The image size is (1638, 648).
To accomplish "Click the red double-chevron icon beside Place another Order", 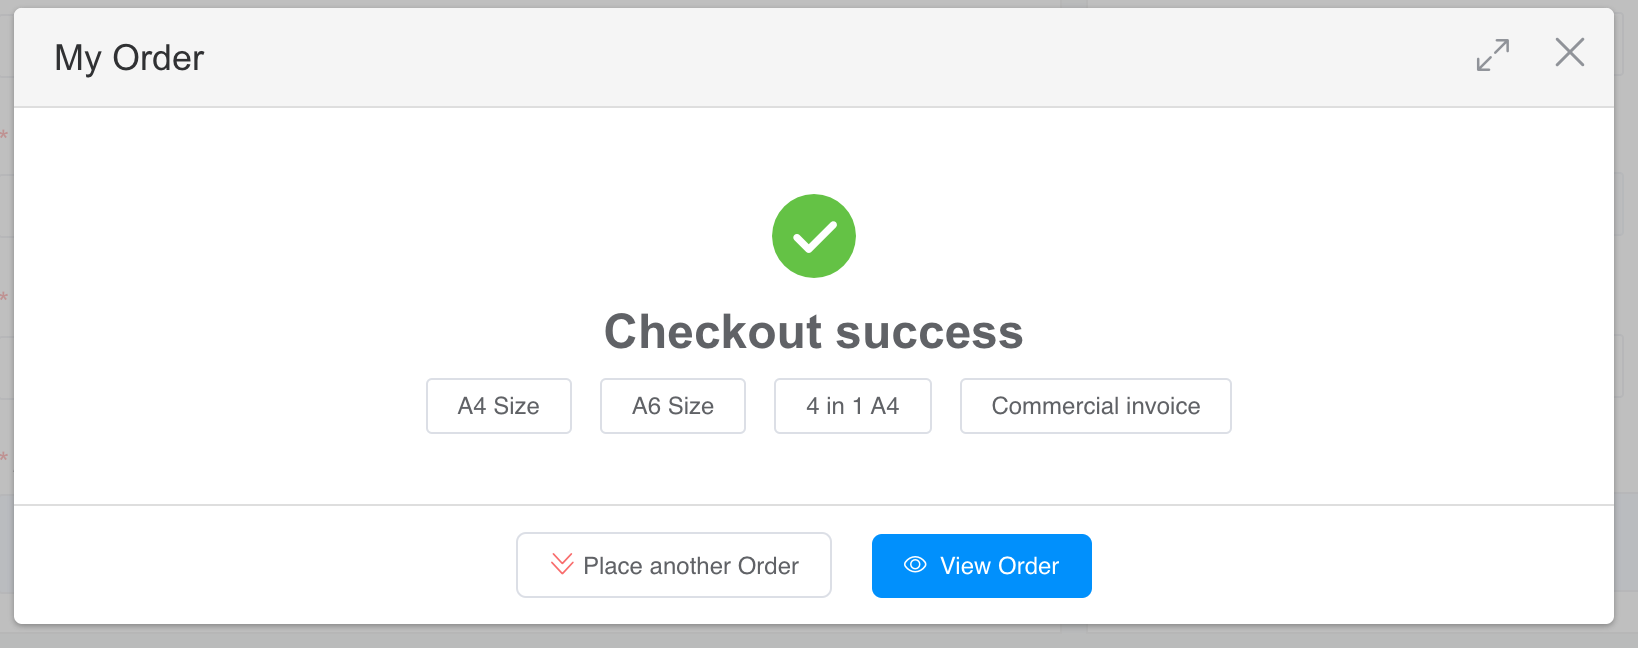I will [x=561, y=565].
